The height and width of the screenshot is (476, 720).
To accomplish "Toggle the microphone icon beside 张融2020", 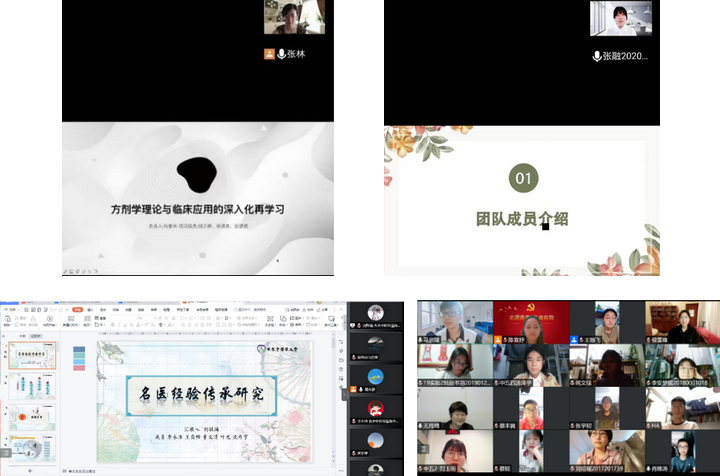I will point(597,57).
